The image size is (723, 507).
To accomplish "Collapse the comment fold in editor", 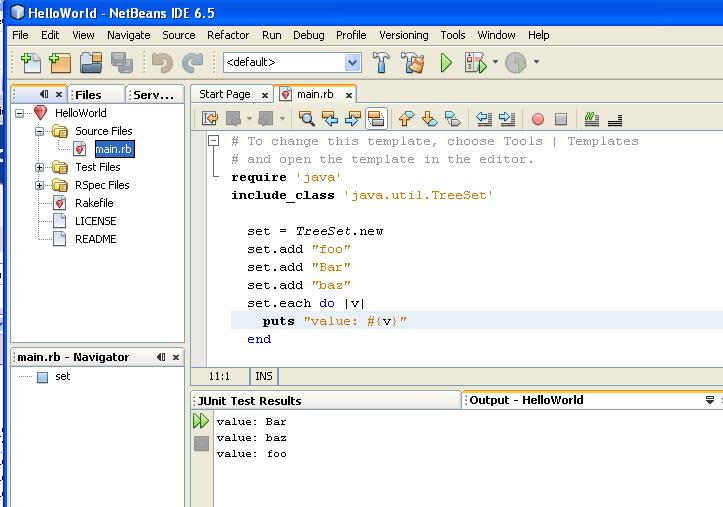I will point(213,141).
